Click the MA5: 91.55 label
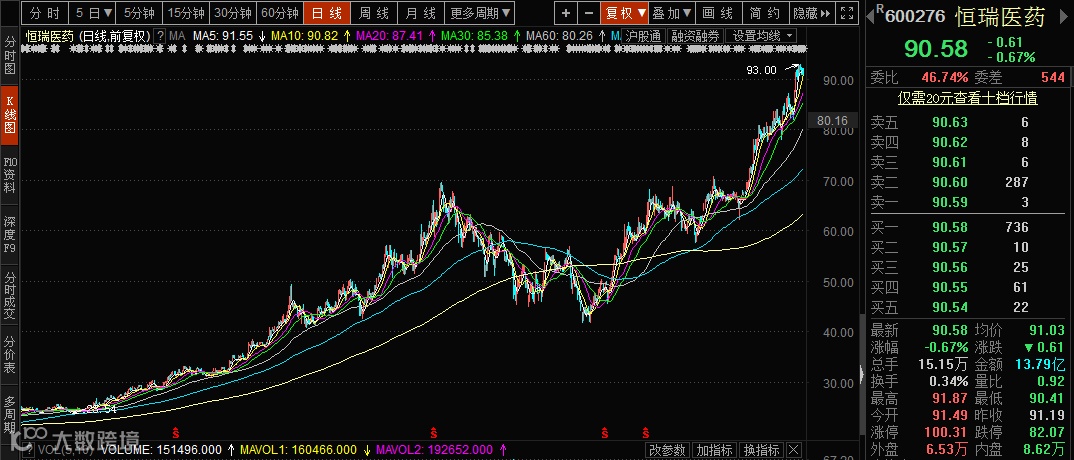 [x=223, y=36]
